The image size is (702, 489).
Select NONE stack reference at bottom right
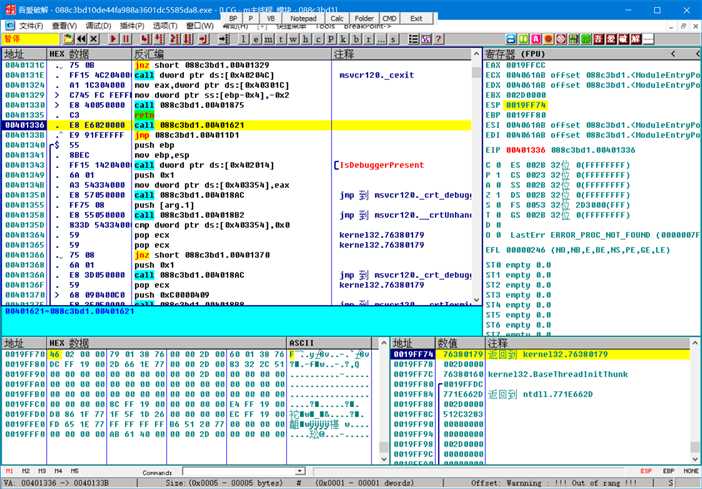point(691,471)
